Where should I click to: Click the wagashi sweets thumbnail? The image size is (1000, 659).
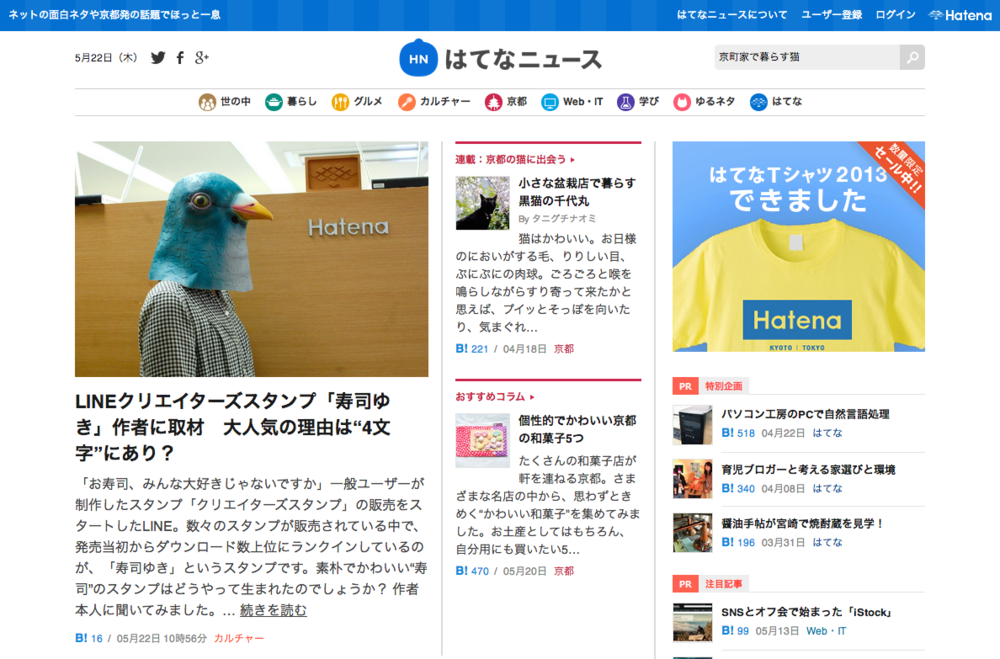483,440
